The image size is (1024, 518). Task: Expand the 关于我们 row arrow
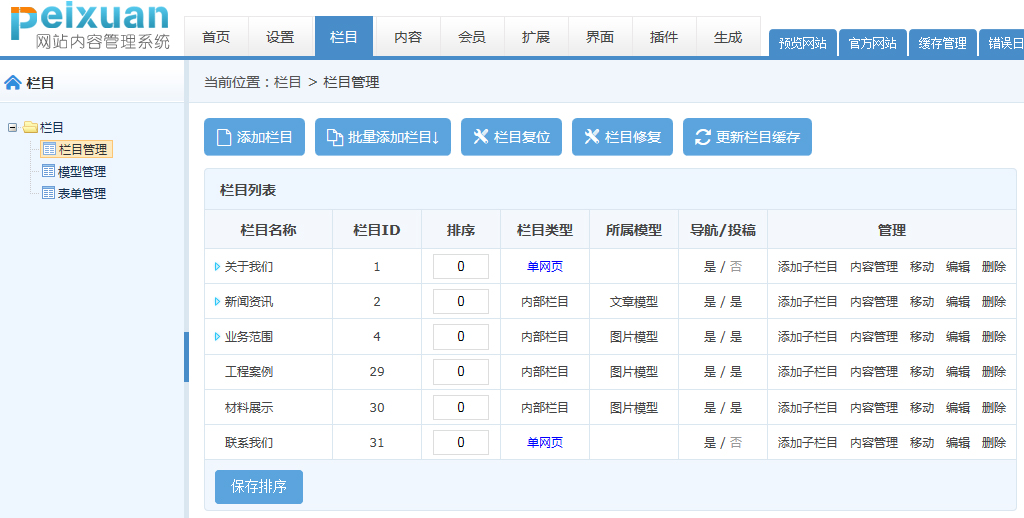217,267
